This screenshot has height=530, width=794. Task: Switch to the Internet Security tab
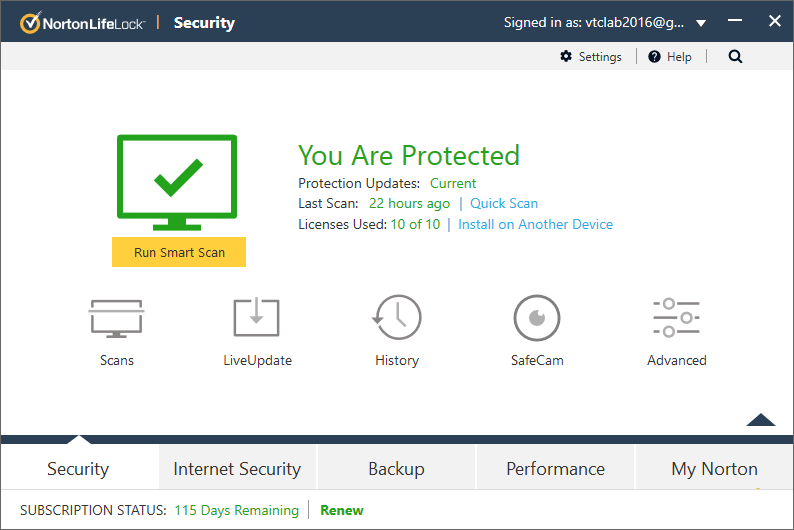(237, 469)
